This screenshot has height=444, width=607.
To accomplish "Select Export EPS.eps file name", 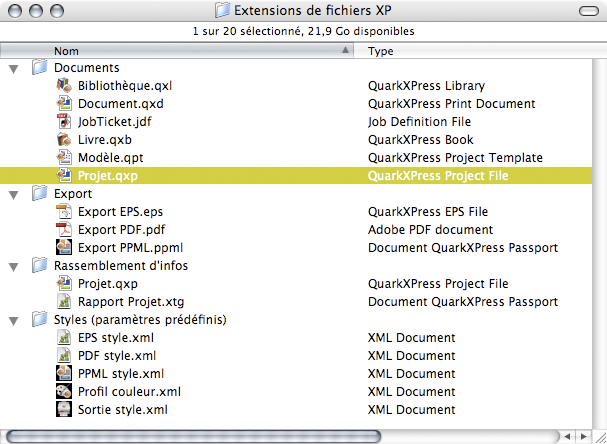I will (x=120, y=212).
